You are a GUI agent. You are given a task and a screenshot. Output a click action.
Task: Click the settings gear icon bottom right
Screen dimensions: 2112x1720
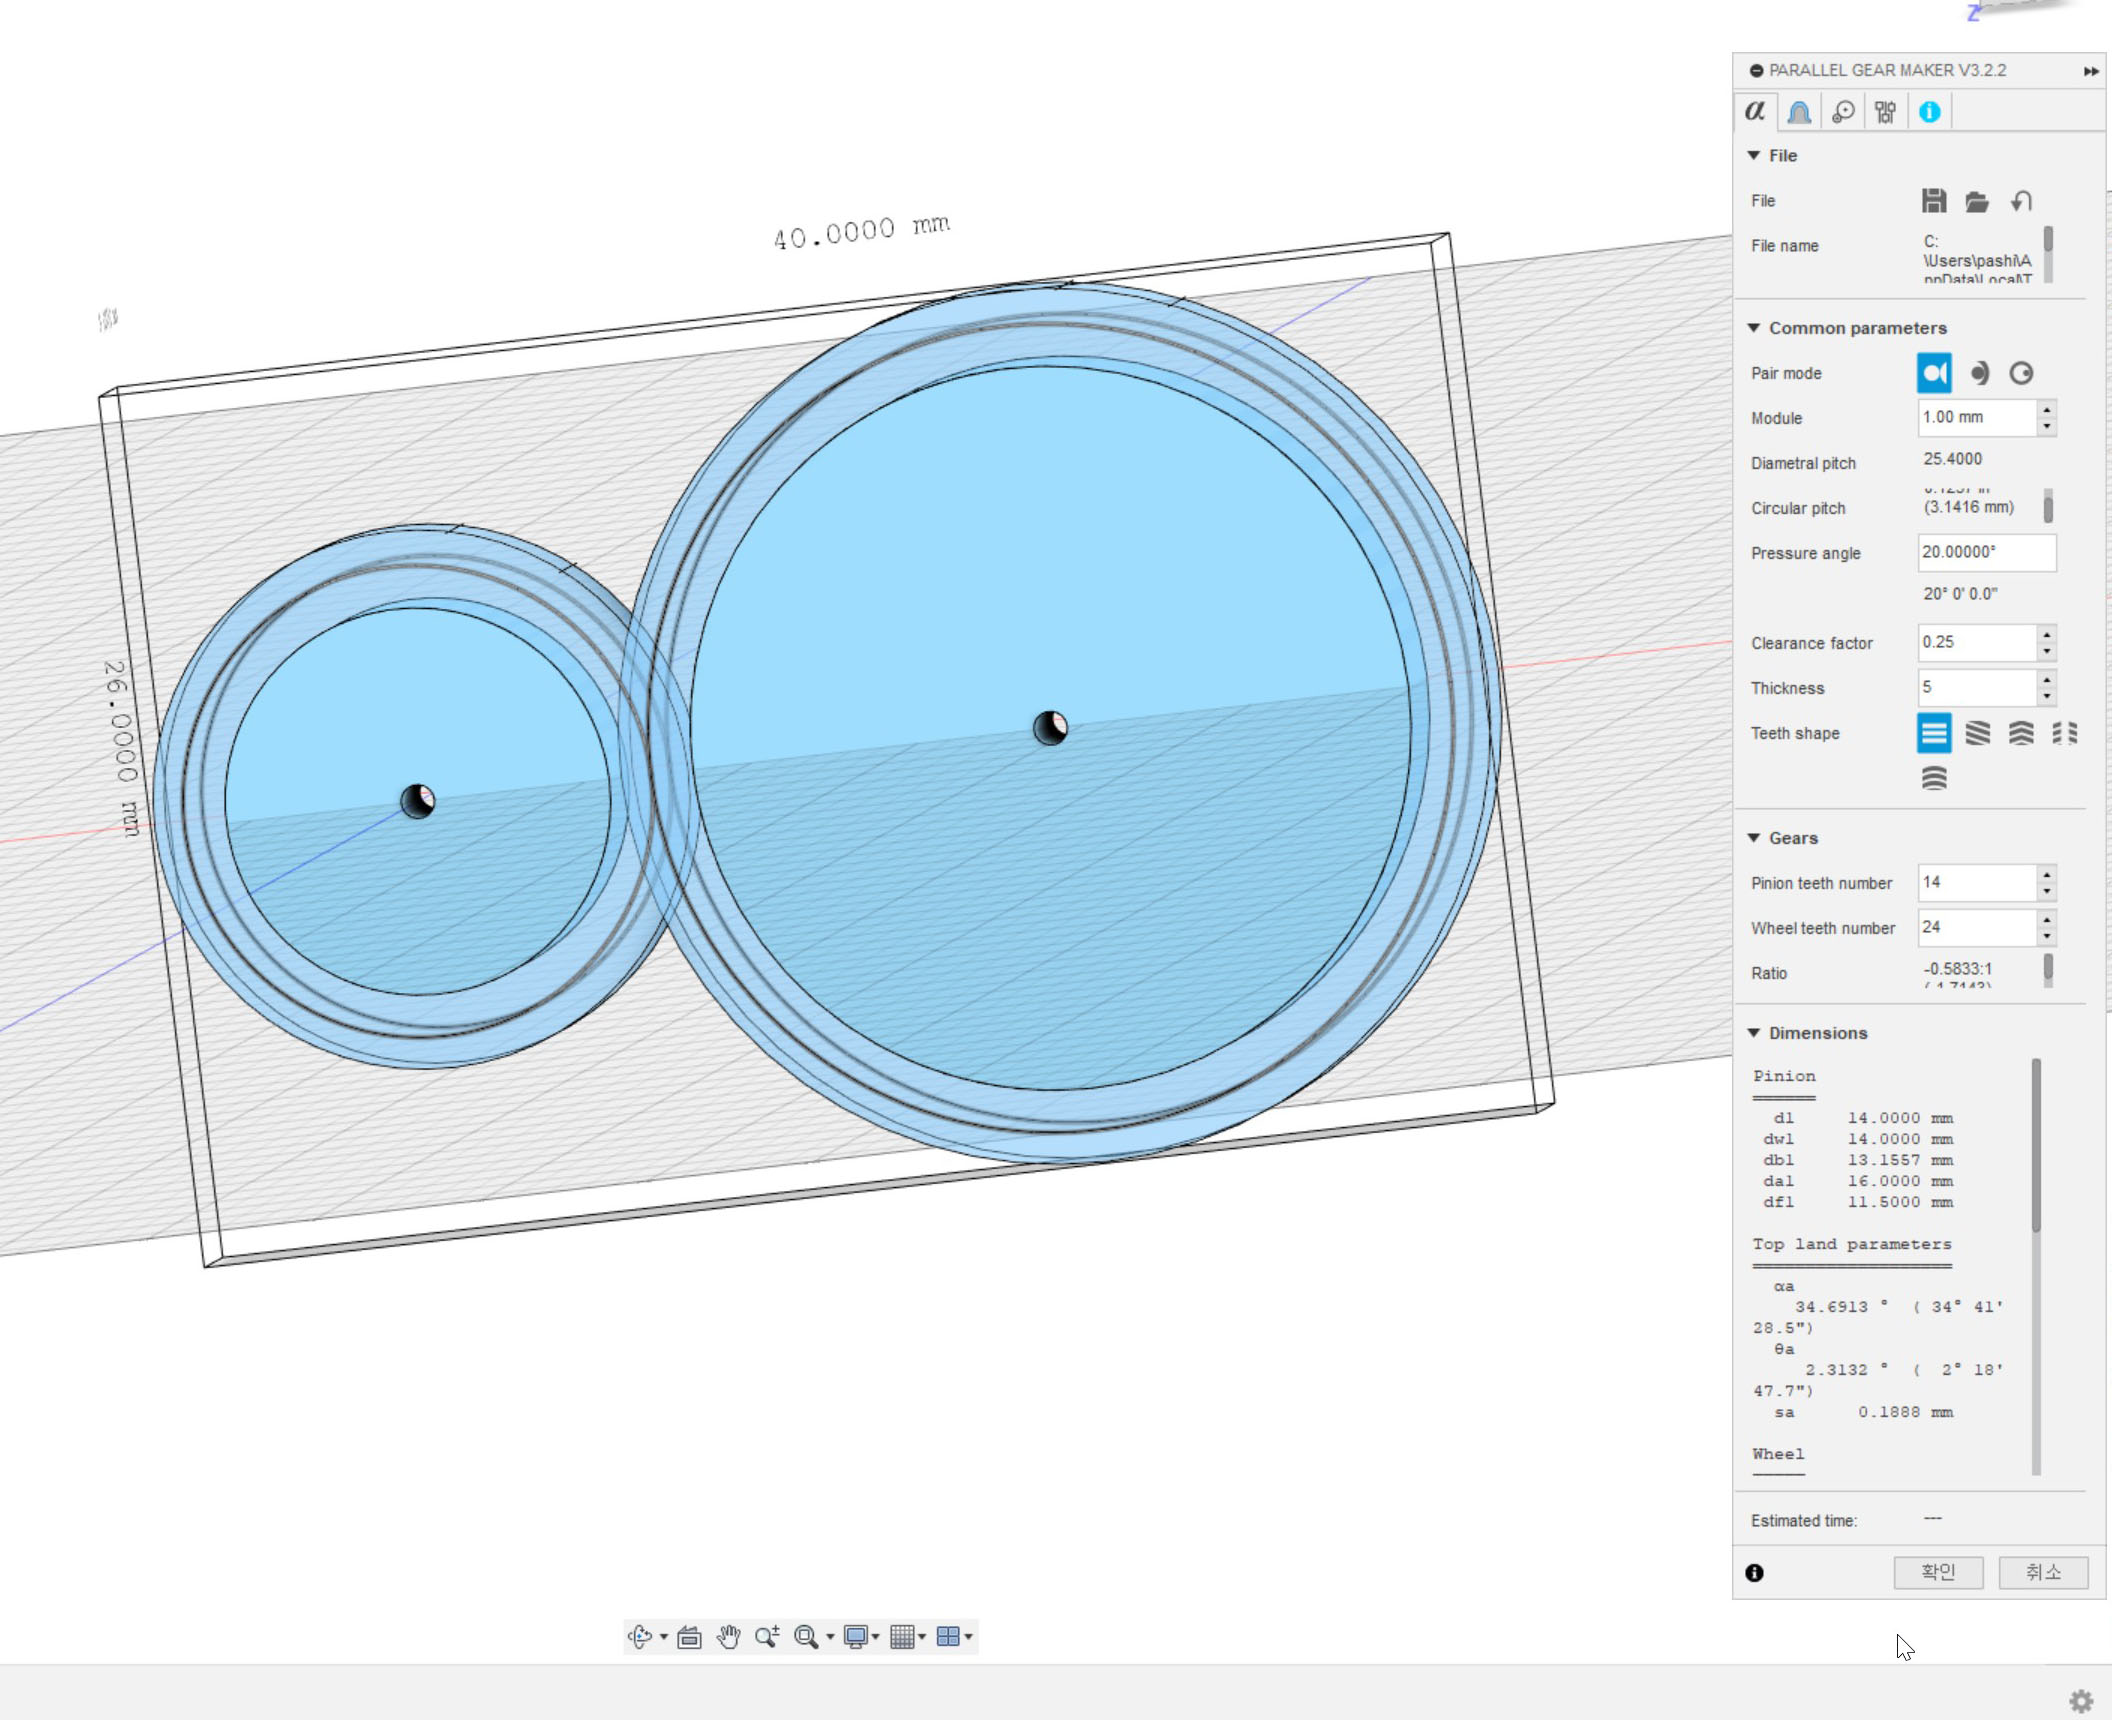click(x=2081, y=1701)
